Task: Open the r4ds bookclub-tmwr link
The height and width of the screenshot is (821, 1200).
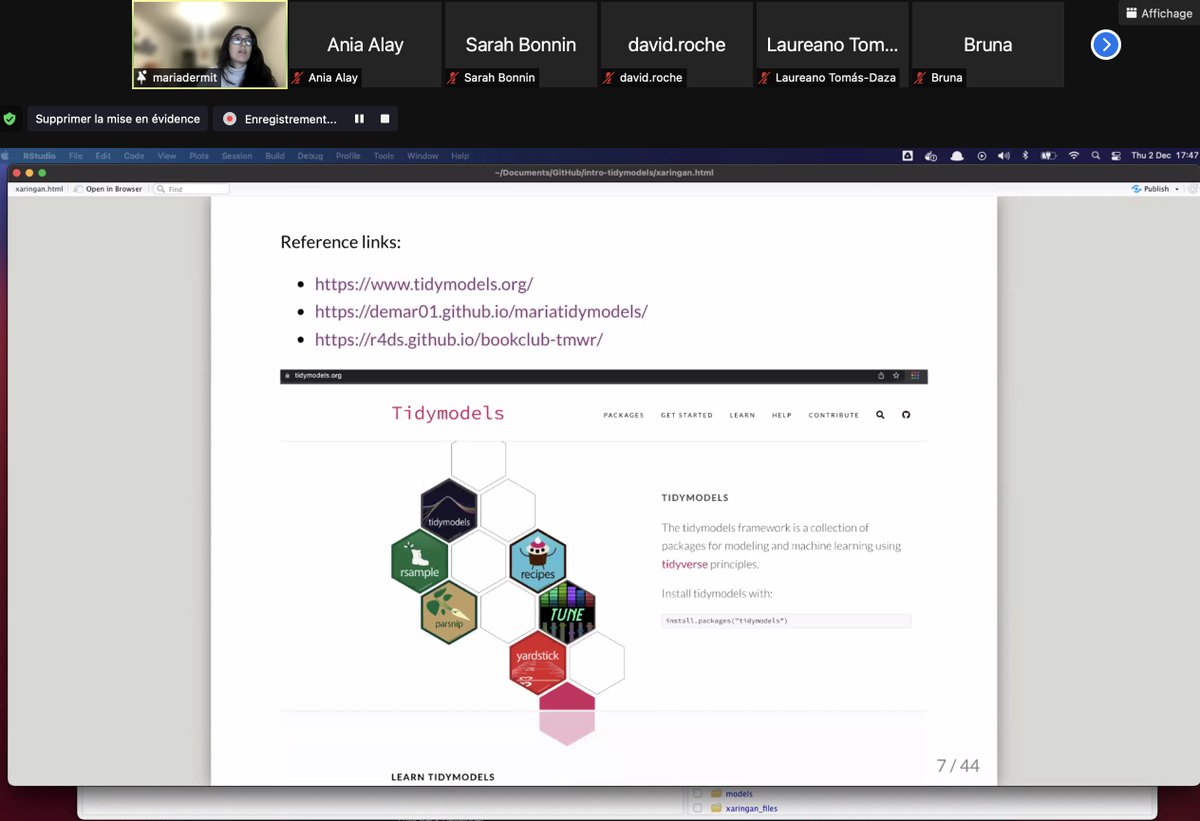Action: click(459, 339)
